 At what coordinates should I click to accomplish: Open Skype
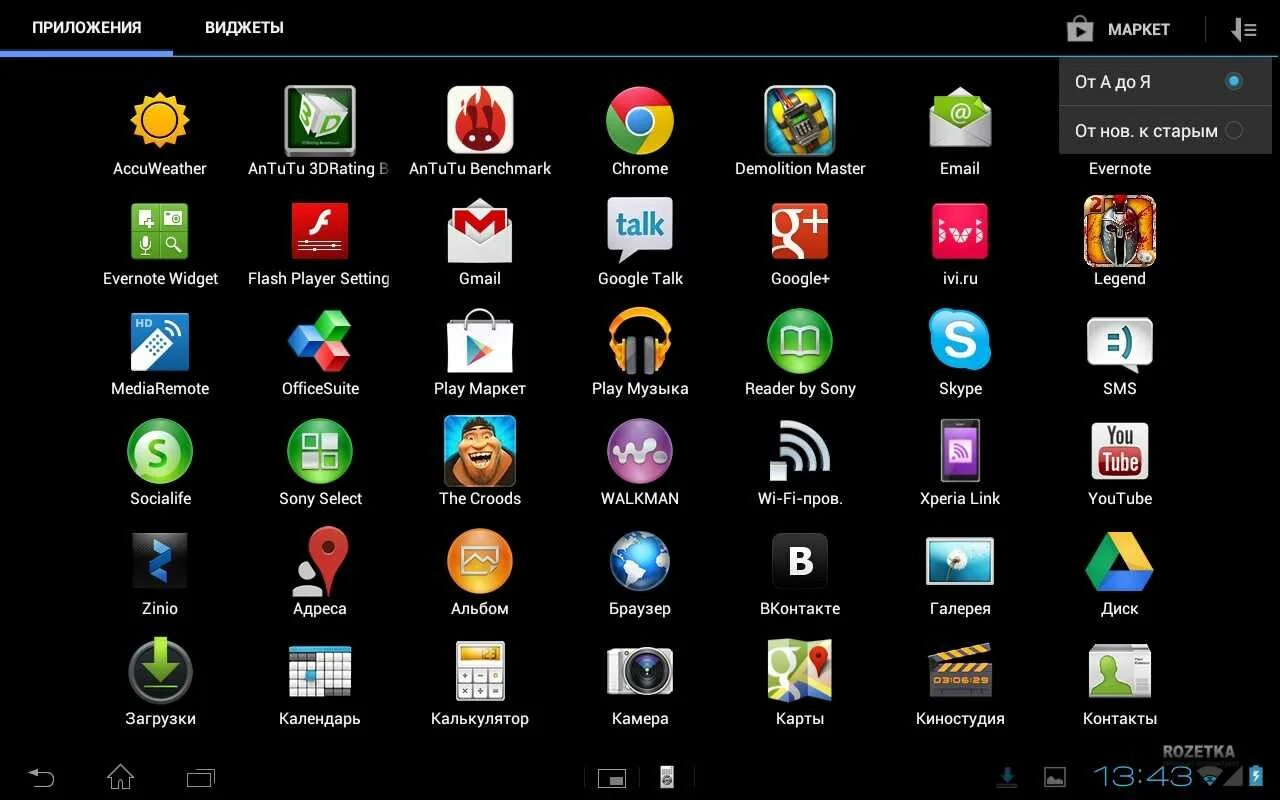(960, 341)
